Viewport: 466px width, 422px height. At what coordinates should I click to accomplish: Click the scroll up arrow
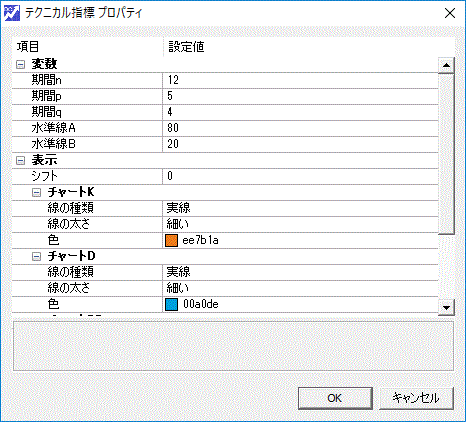pyautogui.click(x=446, y=65)
